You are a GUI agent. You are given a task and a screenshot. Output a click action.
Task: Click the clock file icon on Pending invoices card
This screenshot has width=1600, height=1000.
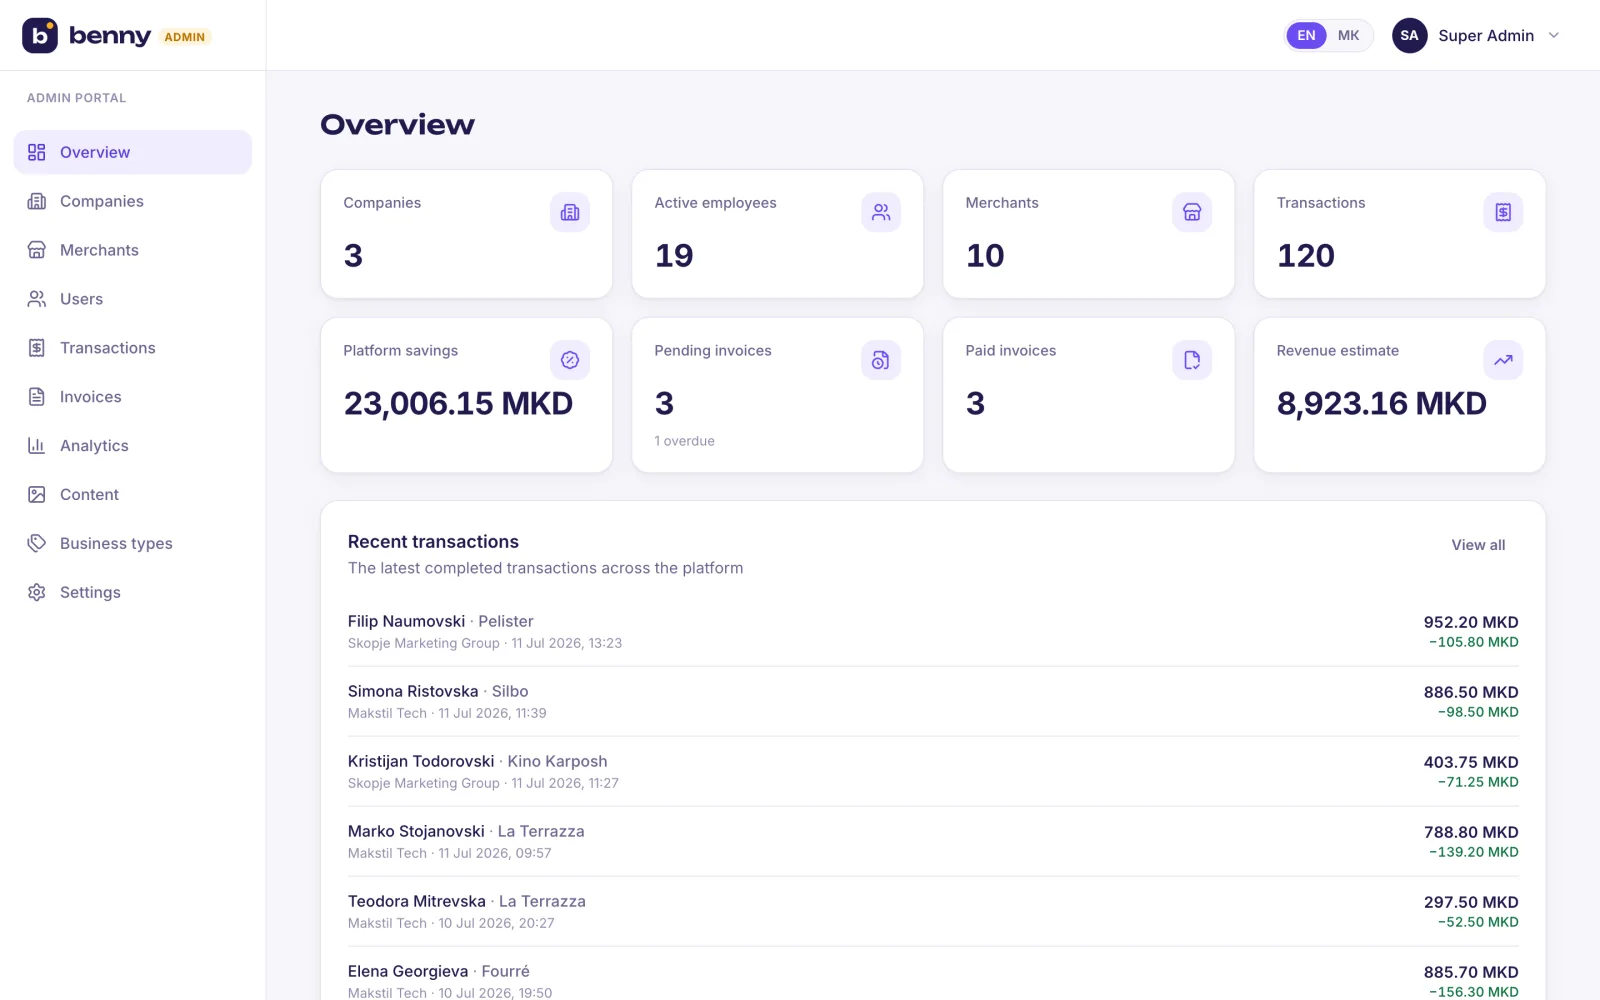pyautogui.click(x=881, y=360)
